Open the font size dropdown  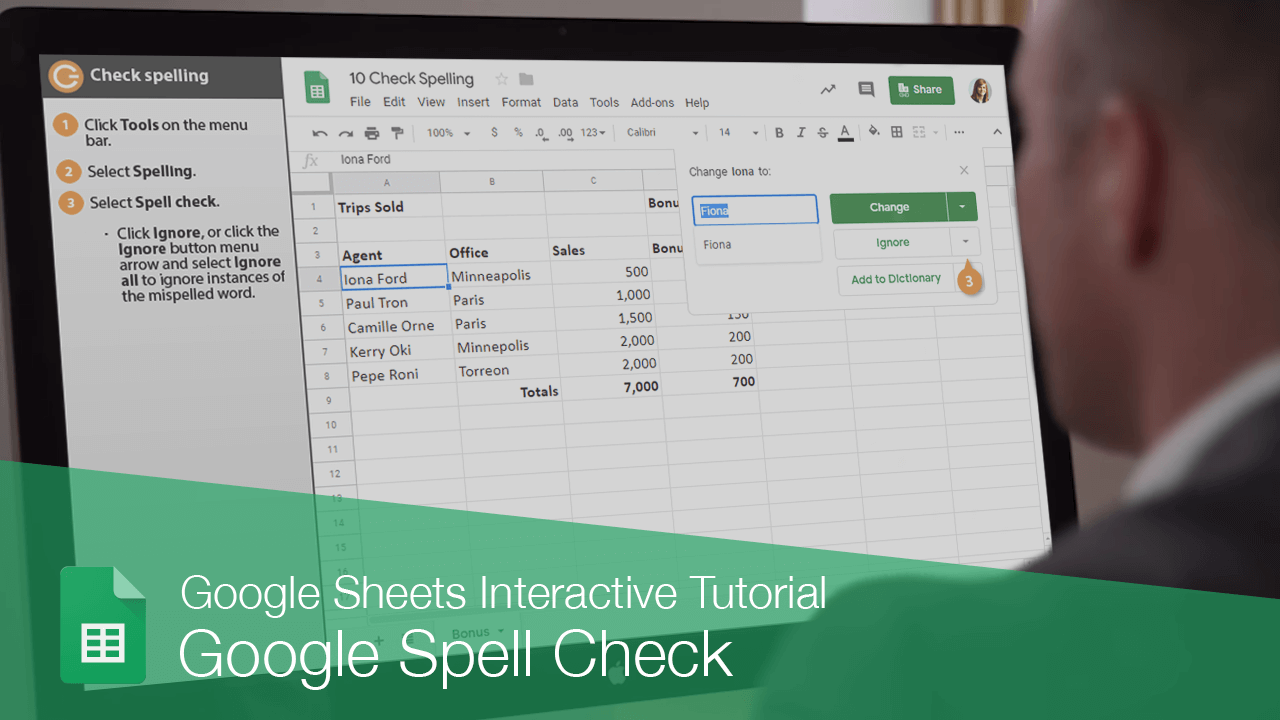coord(737,131)
